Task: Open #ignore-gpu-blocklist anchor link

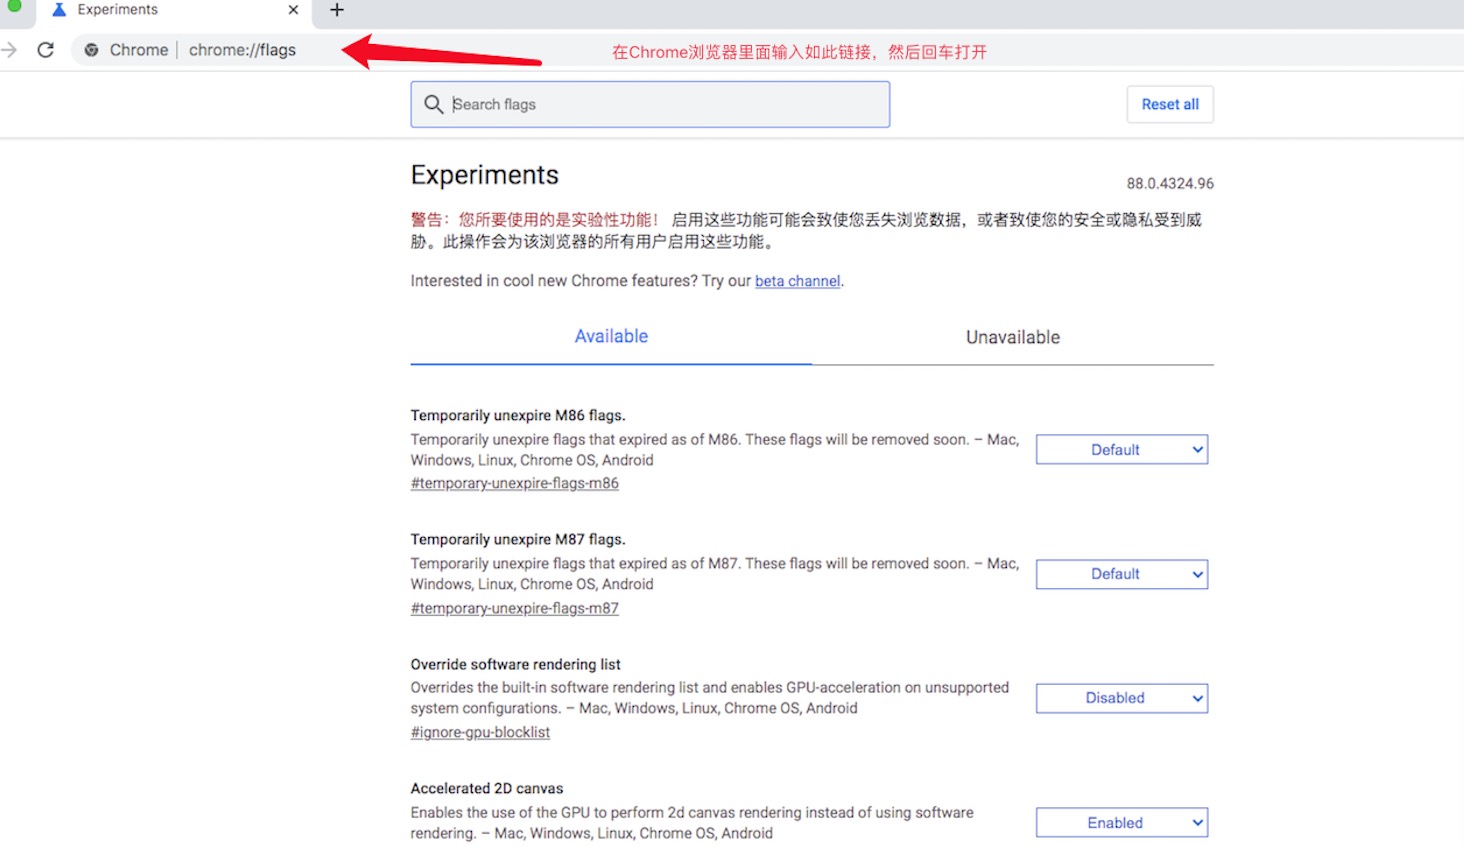Action: (x=480, y=732)
